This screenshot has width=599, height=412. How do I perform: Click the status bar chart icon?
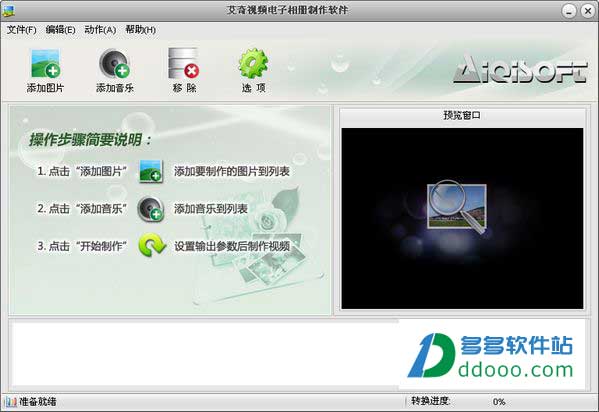[x=10, y=402]
